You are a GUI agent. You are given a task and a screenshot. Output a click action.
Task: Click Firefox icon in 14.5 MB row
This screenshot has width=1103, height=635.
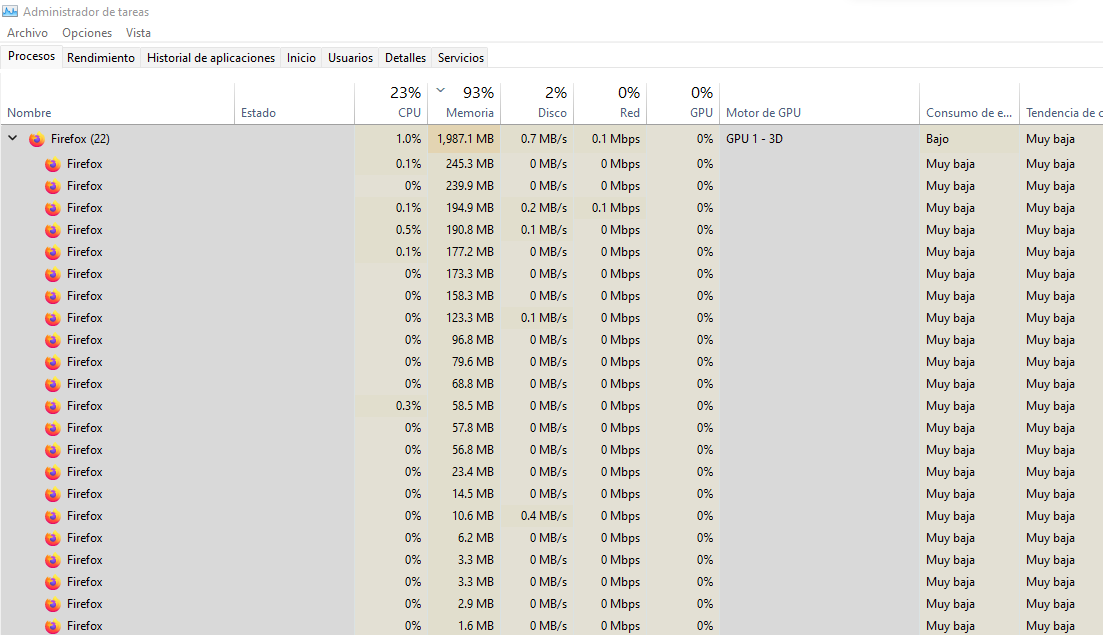52,495
